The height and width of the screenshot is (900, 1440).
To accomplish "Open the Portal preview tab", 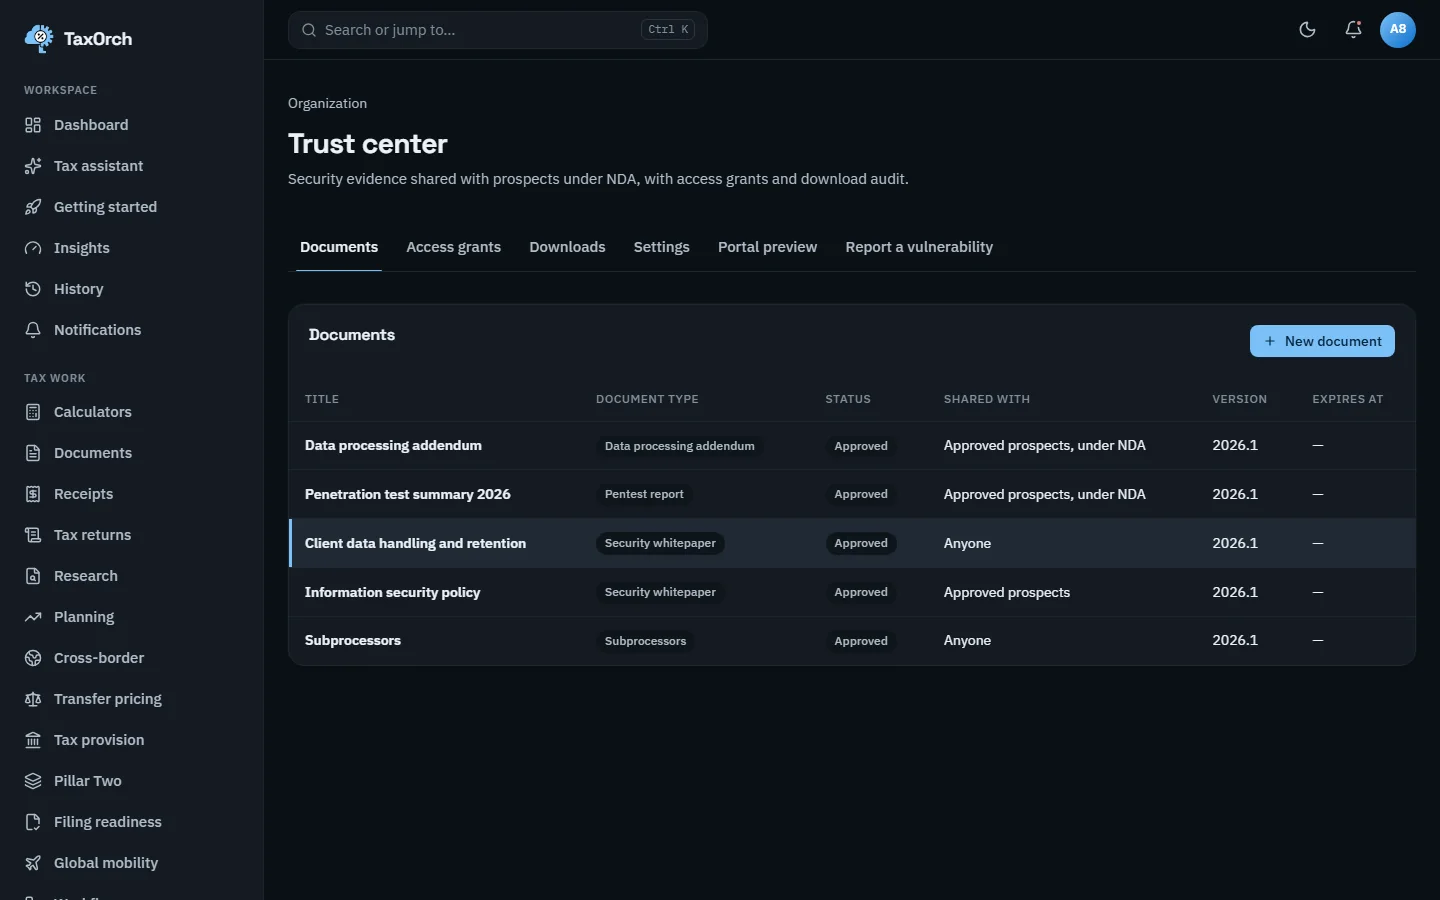I will tap(767, 247).
